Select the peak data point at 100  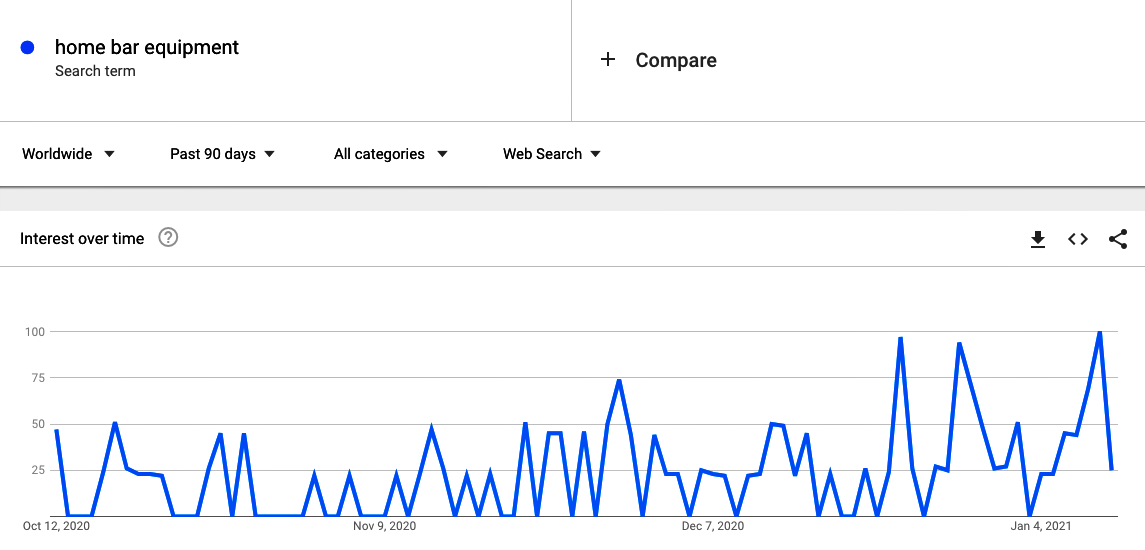[x=1099, y=332]
